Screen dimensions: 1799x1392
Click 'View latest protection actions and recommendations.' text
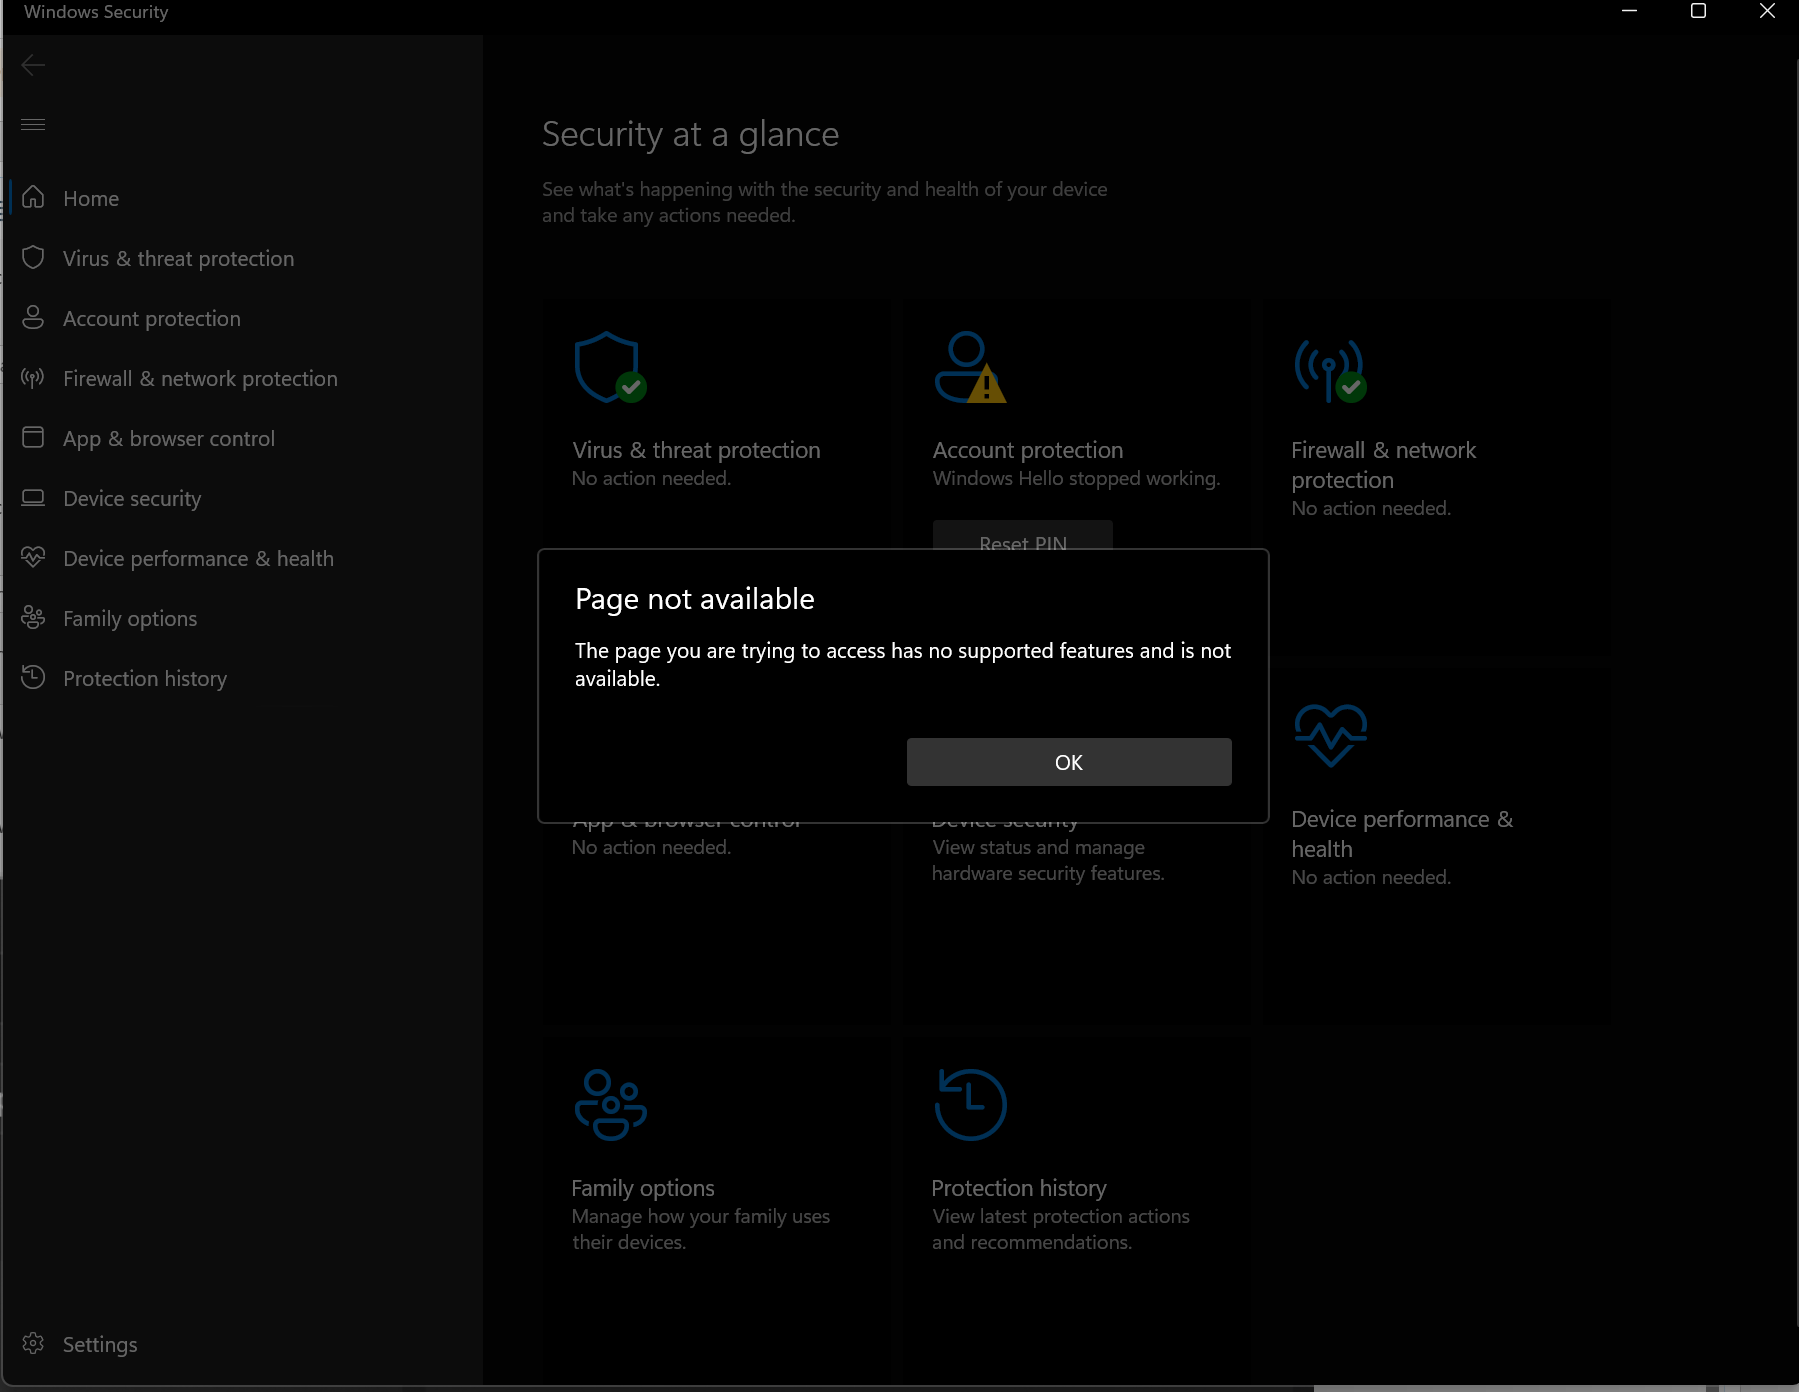[1061, 1229]
